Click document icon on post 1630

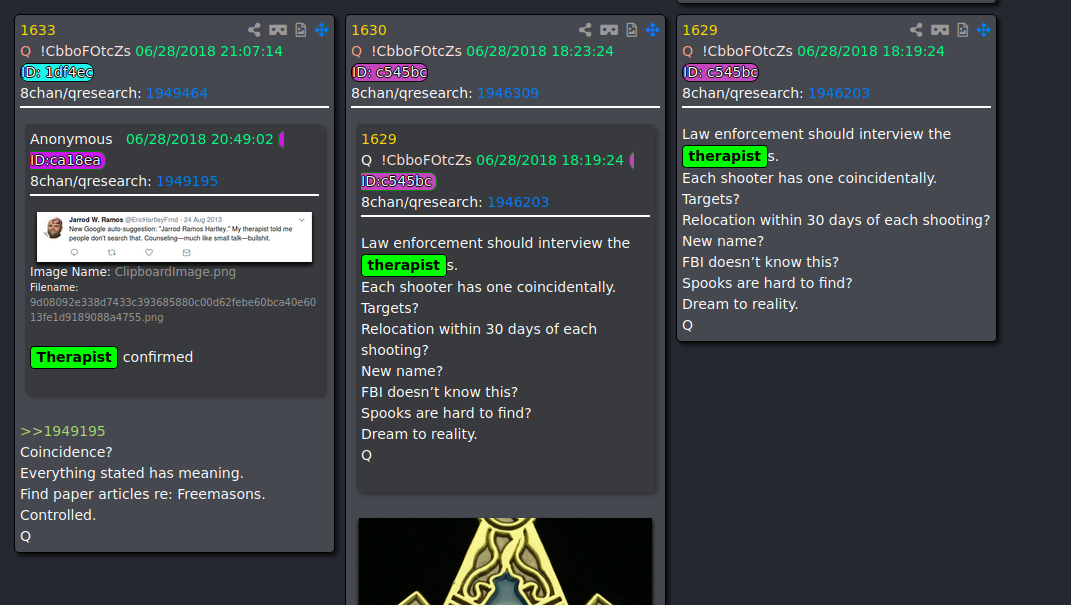pos(632,30)
